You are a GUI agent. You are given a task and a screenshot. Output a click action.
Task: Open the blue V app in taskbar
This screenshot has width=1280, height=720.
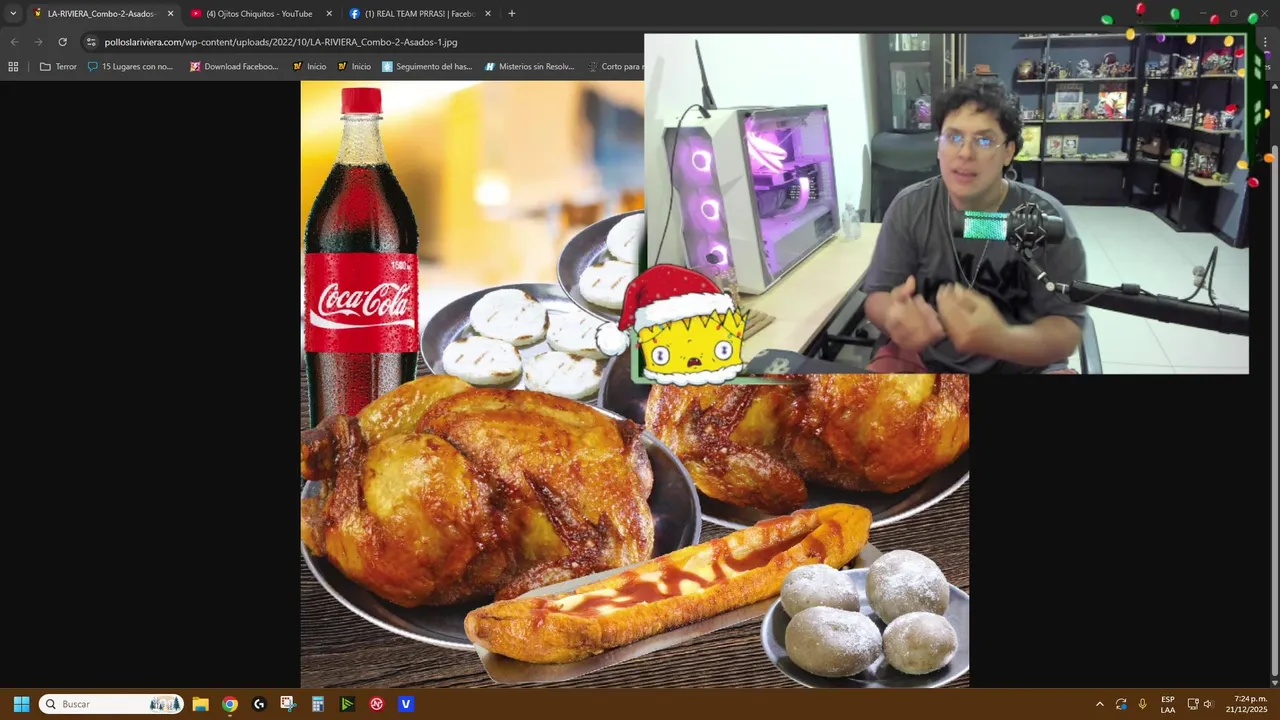[x=406, y=704]
